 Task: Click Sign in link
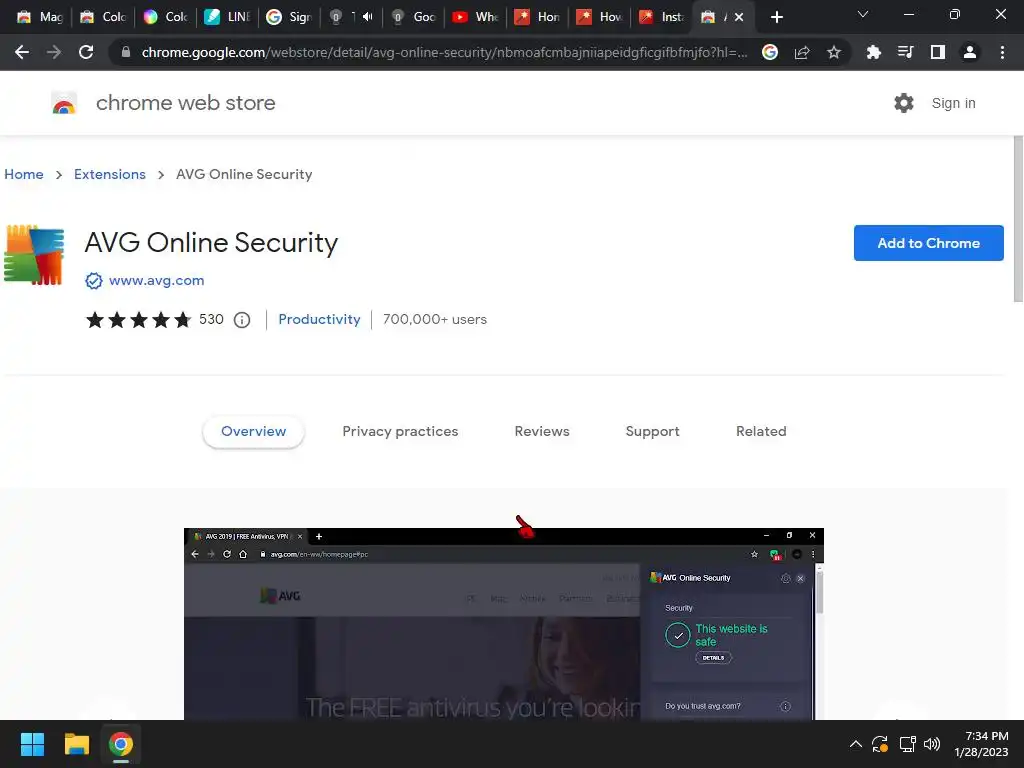click(x=953, y=103)
